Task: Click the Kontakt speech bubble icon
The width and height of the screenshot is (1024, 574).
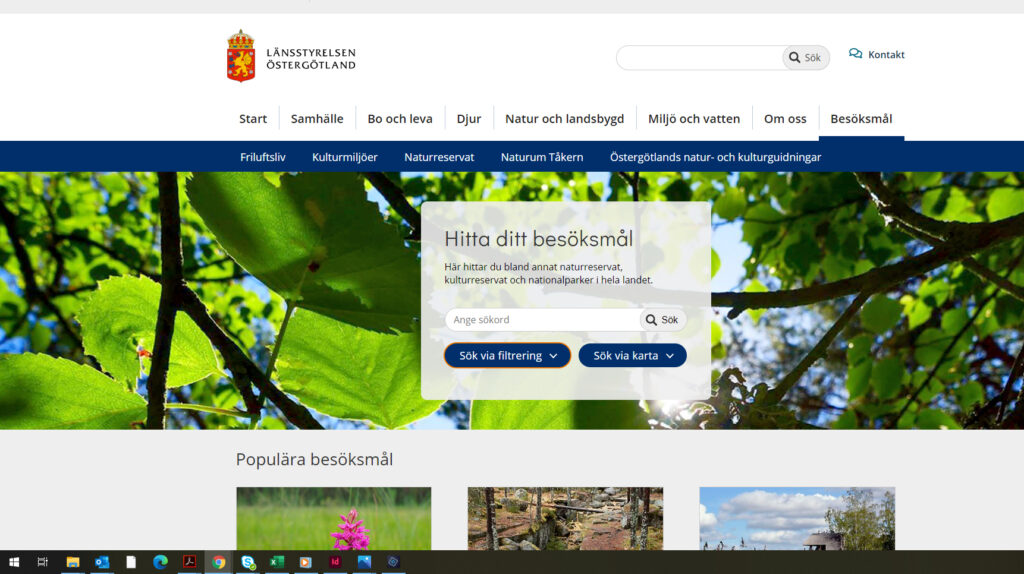Action: (x=856, y=54)
